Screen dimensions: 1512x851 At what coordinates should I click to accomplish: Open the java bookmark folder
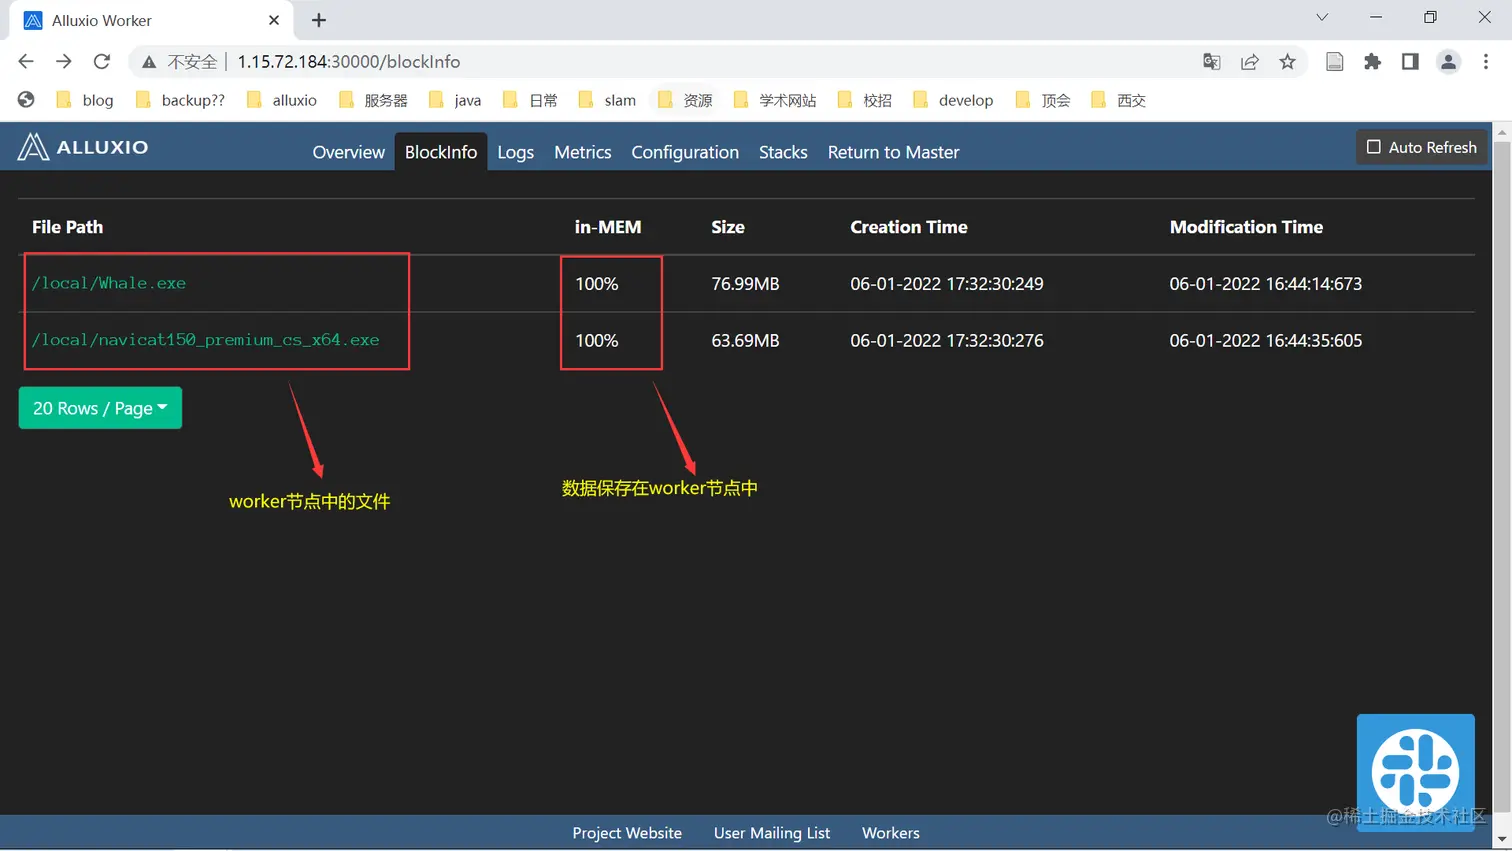[x=455, y=100]
